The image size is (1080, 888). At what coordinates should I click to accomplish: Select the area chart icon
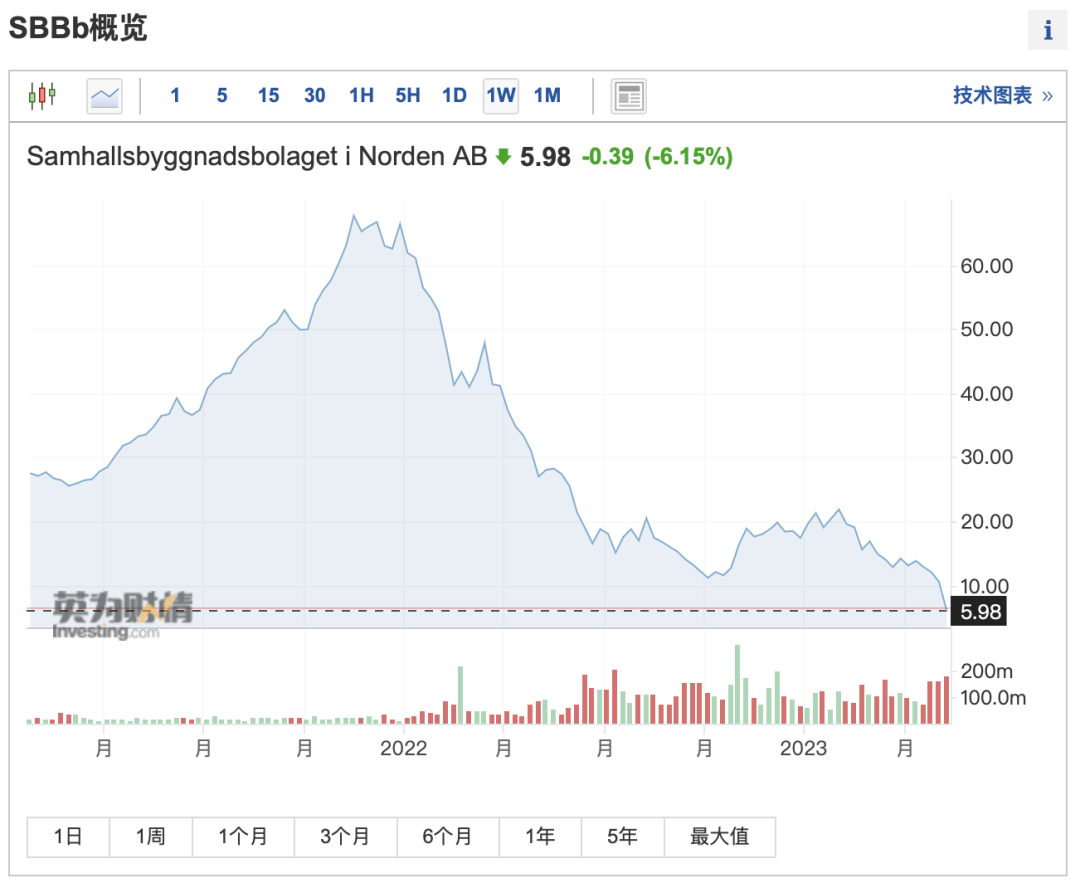pos(104,96)
